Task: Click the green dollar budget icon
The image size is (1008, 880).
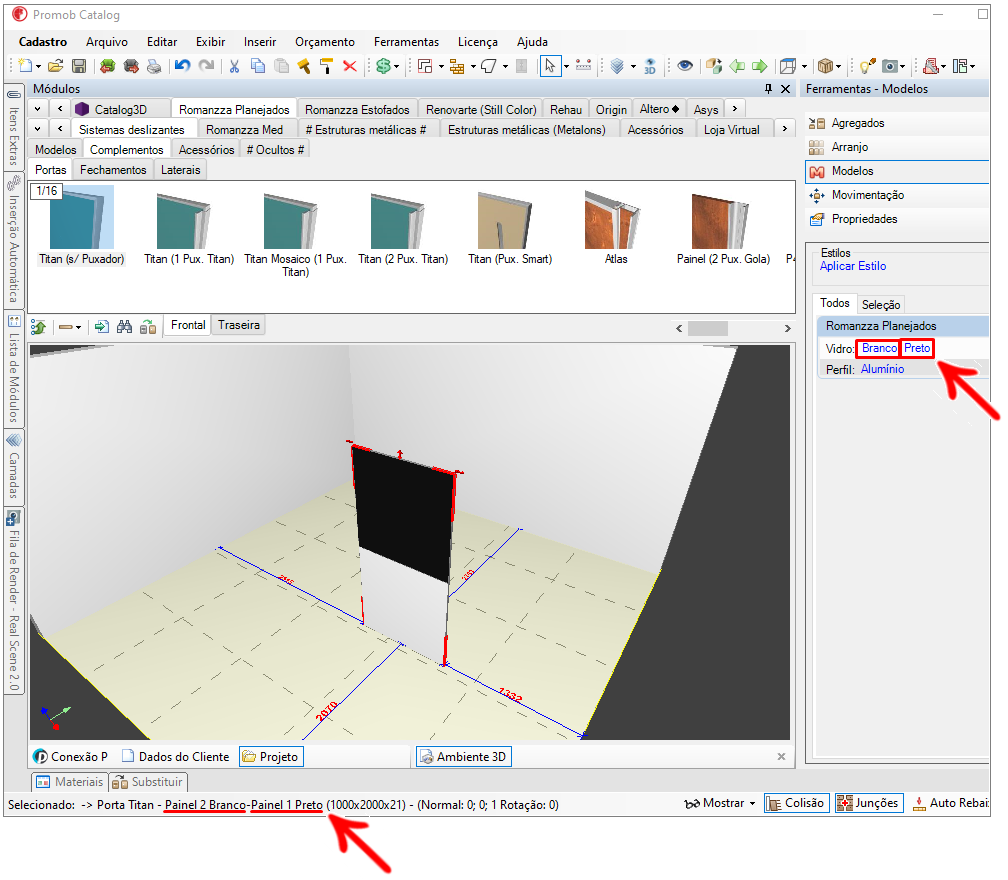Action: tap(383, 66)
